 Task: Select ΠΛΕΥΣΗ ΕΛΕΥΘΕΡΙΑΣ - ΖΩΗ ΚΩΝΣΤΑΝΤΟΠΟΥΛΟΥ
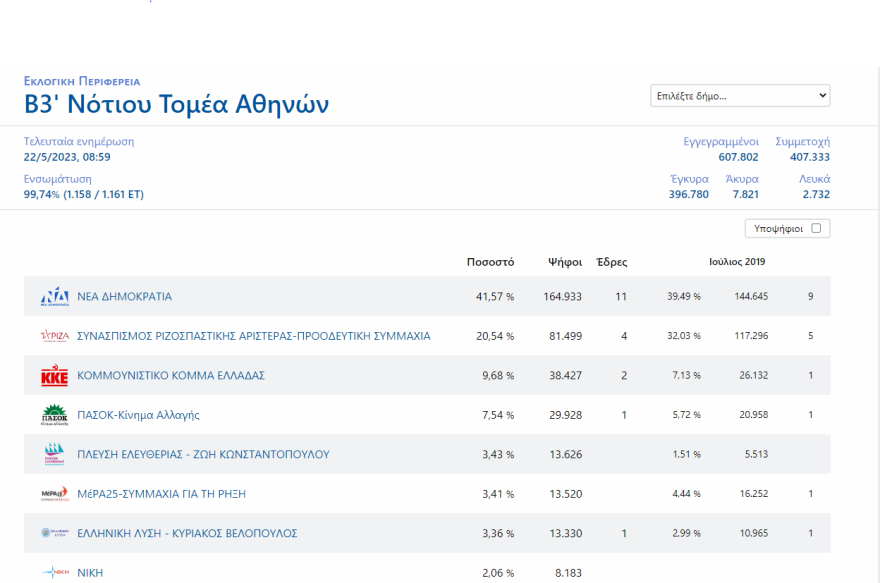(x=203, y=454)
